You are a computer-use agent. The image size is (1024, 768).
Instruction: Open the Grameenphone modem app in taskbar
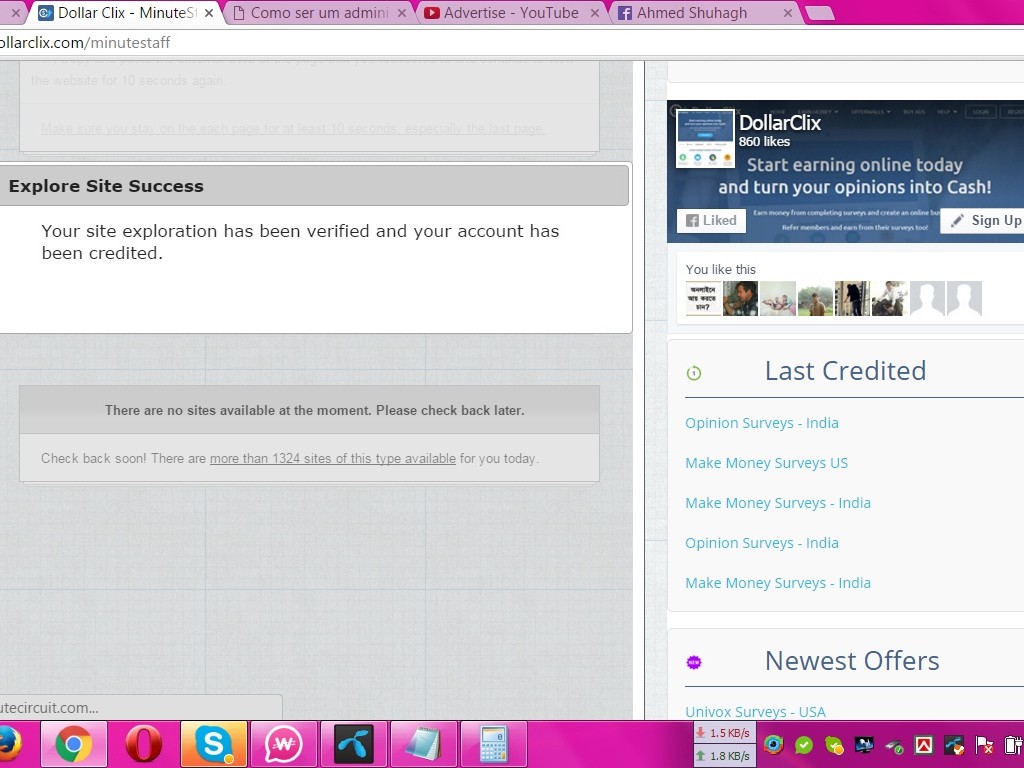(353, 745)
